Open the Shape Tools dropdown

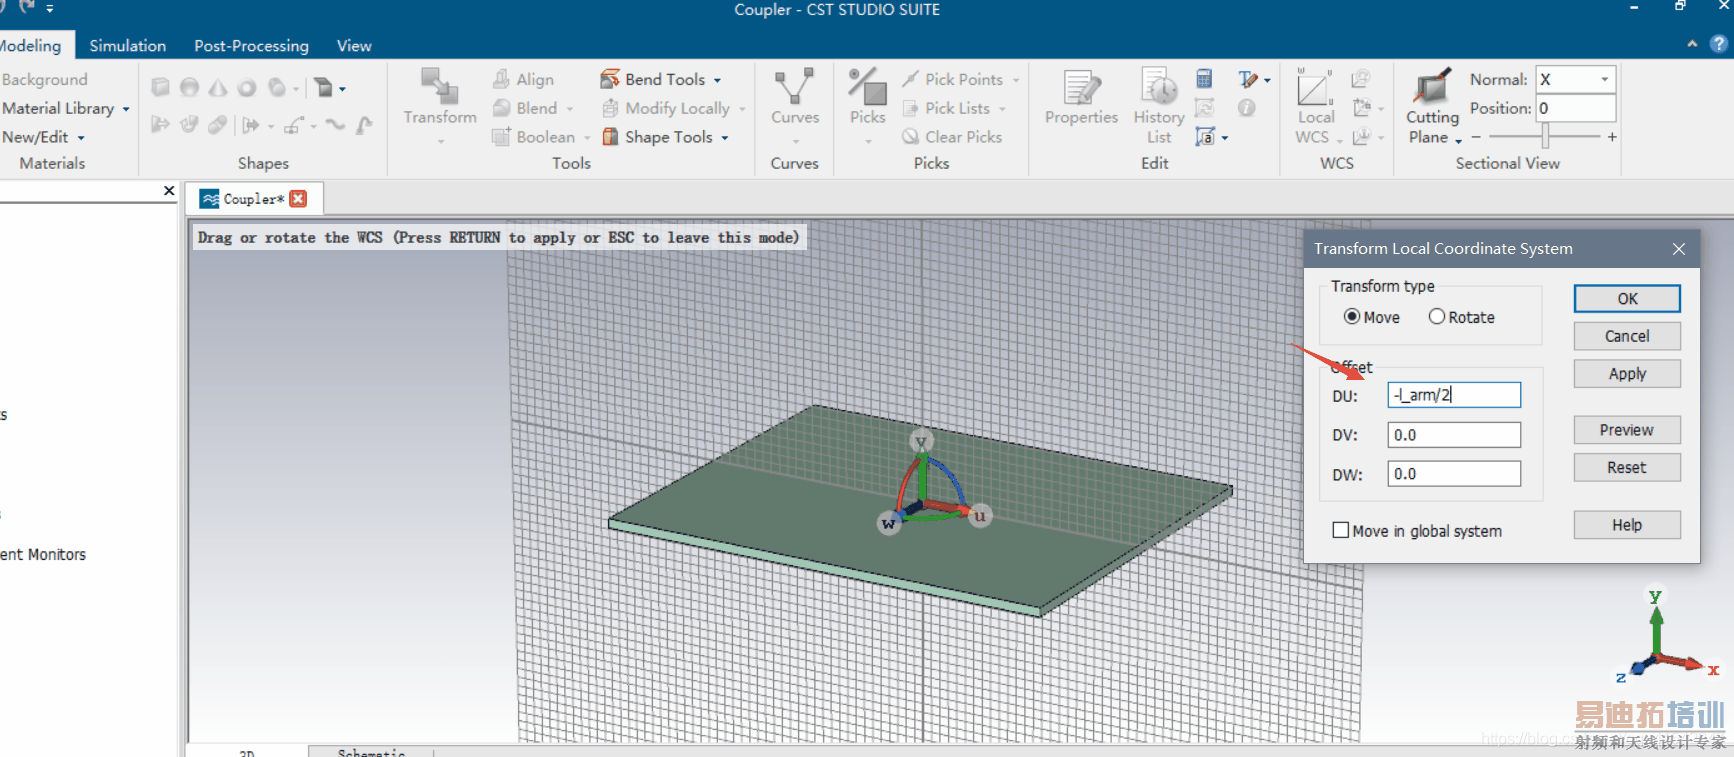click(725, 138)
